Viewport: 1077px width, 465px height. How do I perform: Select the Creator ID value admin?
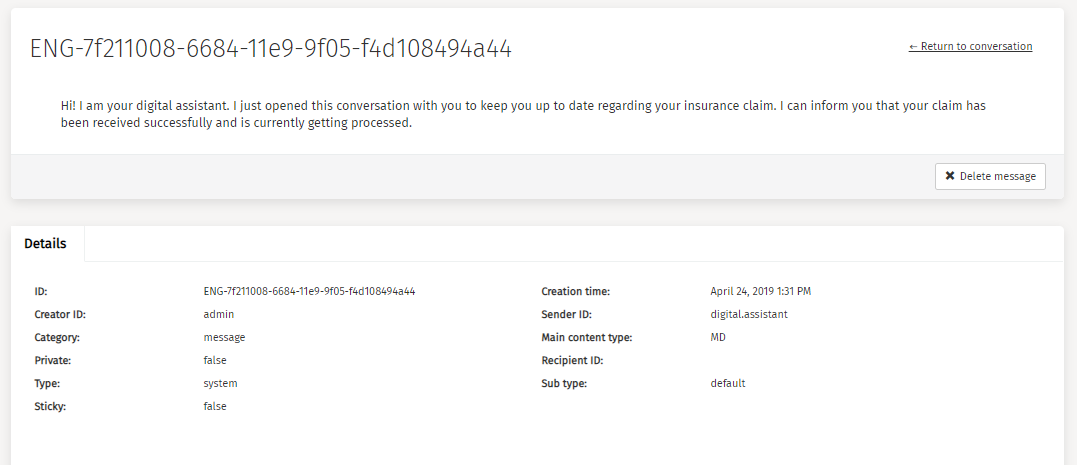point(219,315)
